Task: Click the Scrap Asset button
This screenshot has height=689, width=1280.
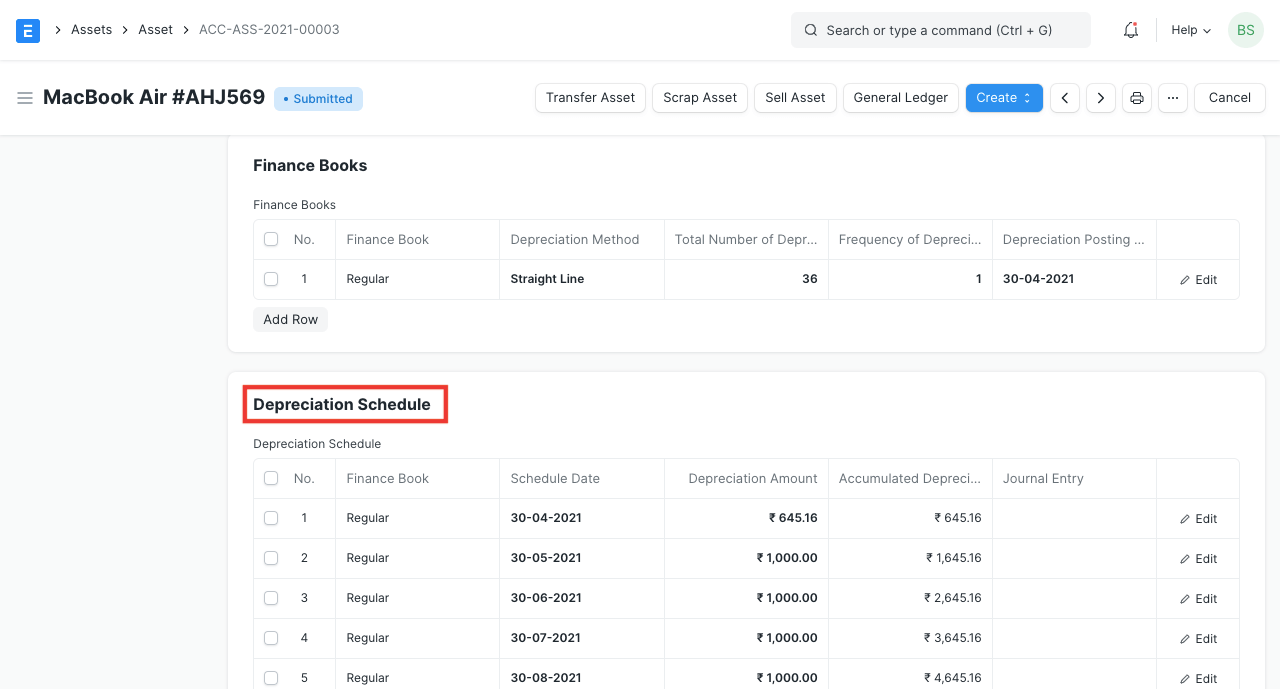Action: click(700, 98)
